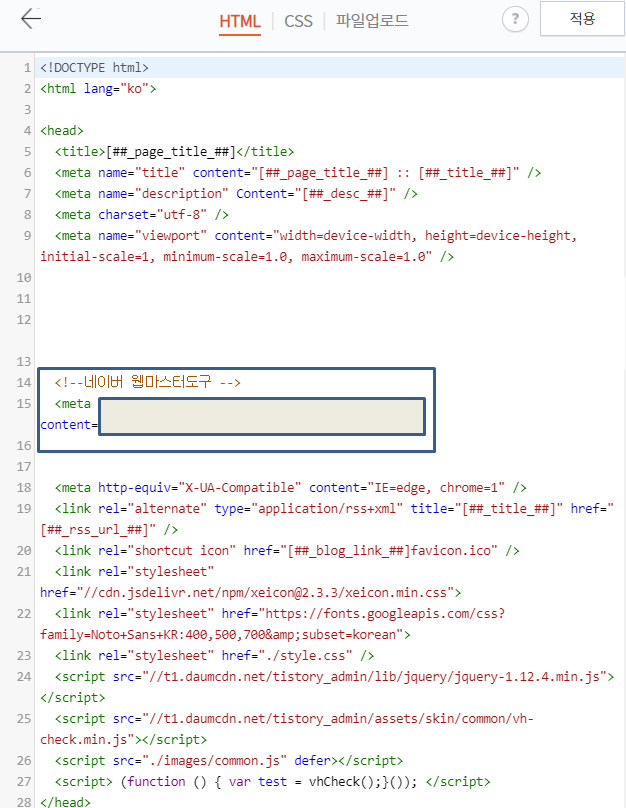Viewport: 626px width, 808px height.
Task: Click the jquery-1.12.4.min.js script line
Action: tap(334, 677)
